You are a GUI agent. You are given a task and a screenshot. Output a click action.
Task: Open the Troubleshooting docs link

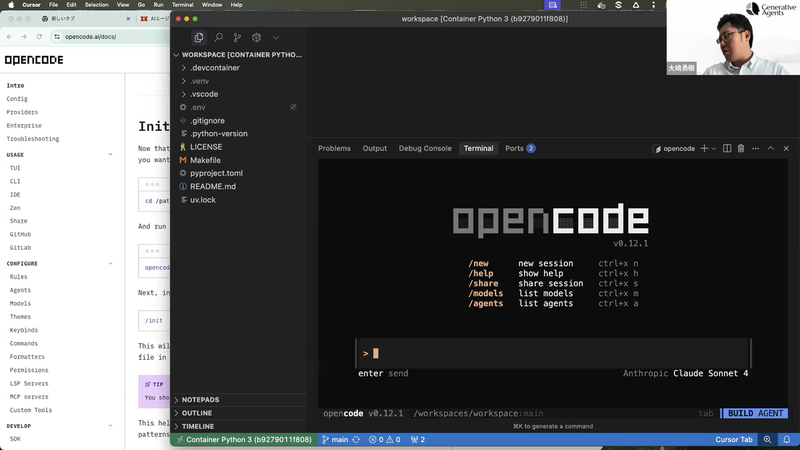33,139
